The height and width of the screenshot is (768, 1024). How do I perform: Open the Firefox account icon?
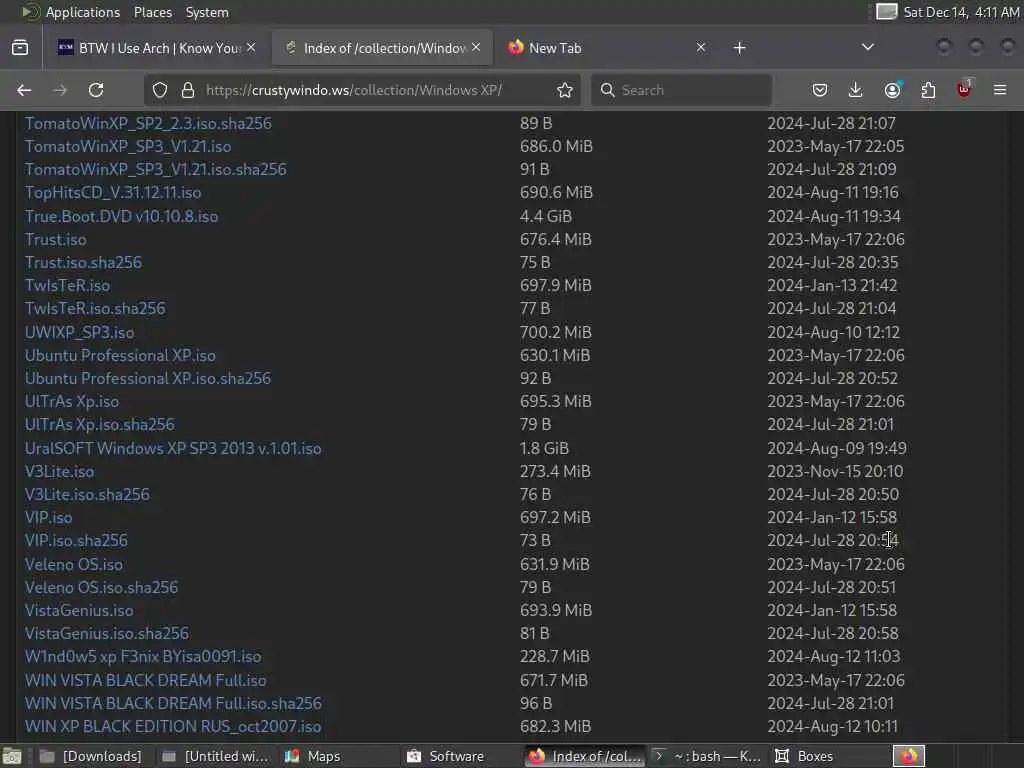(893, 90)
